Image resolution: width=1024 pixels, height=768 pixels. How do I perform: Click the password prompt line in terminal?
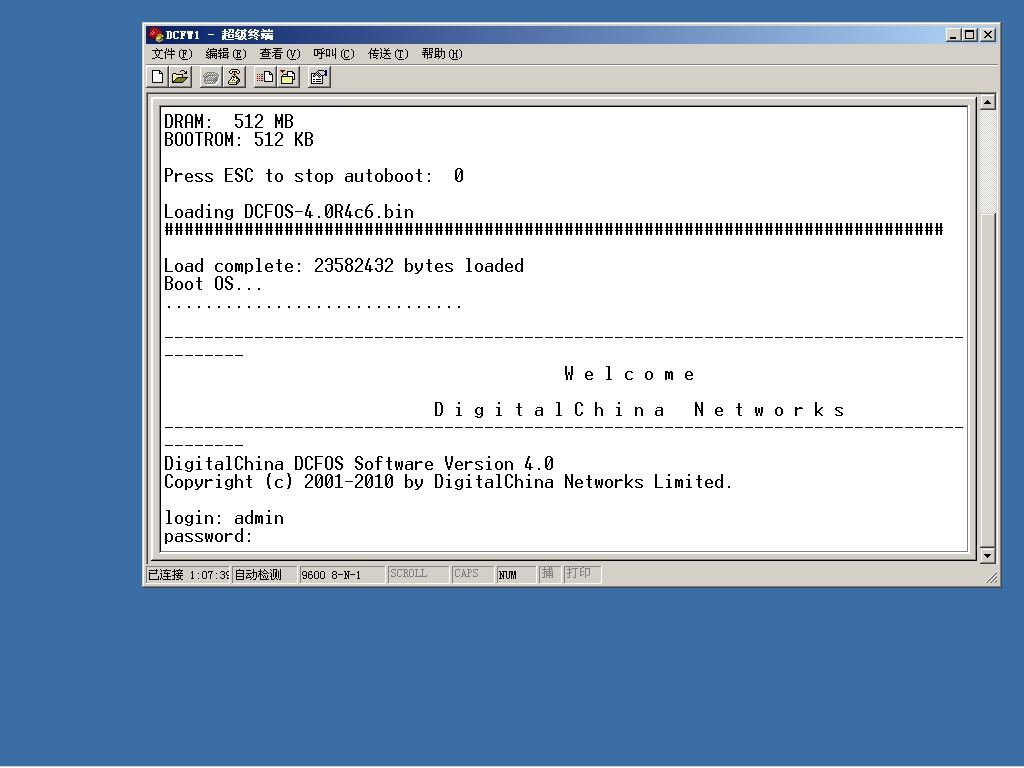click(x=208, y=536)
